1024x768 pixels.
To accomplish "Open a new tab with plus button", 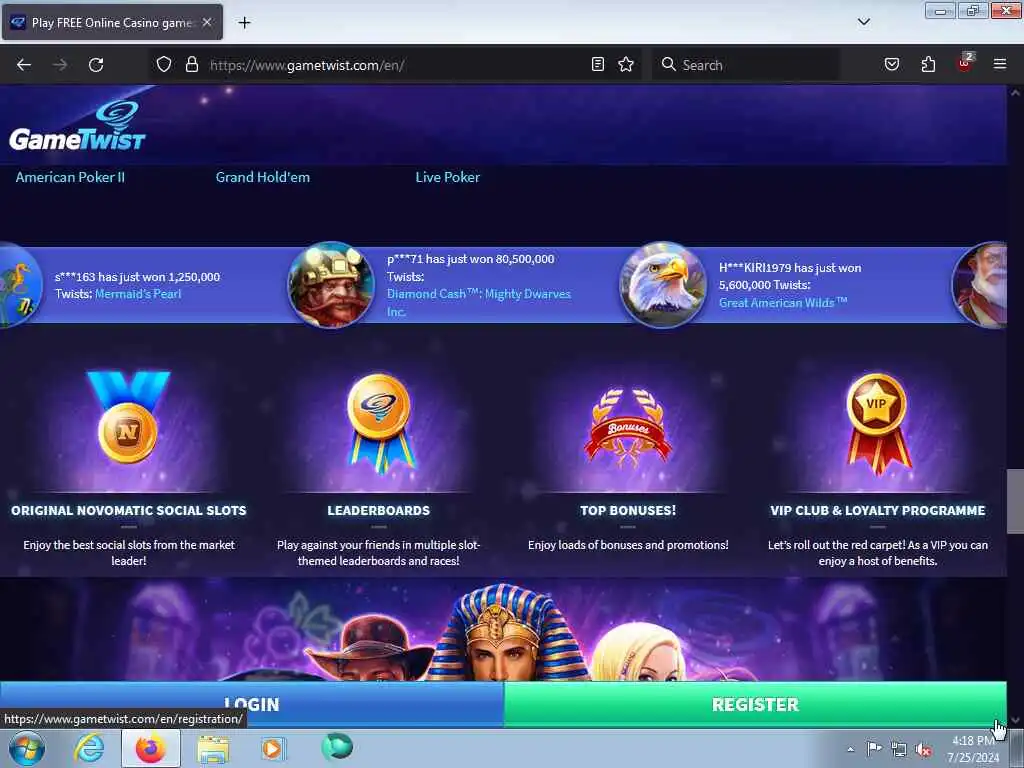I will click(x=244, y=22).
